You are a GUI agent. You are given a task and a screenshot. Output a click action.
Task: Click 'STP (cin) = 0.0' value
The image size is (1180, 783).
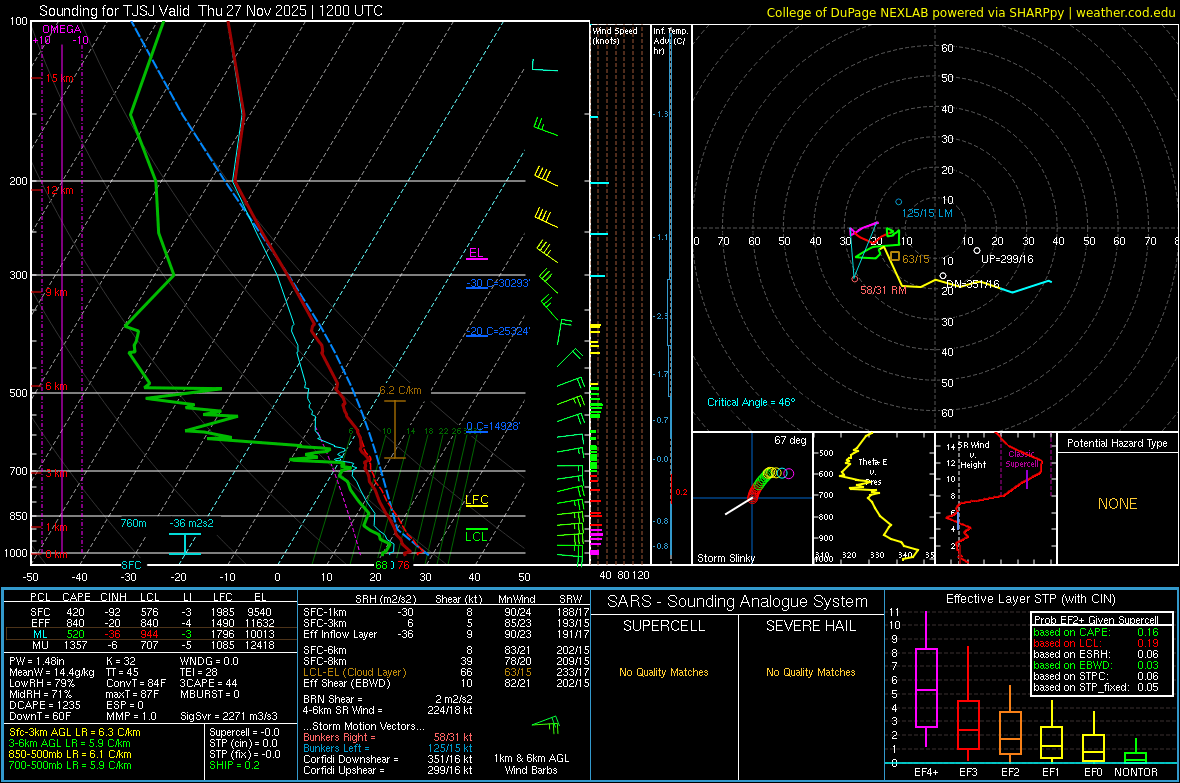point(243,743)
